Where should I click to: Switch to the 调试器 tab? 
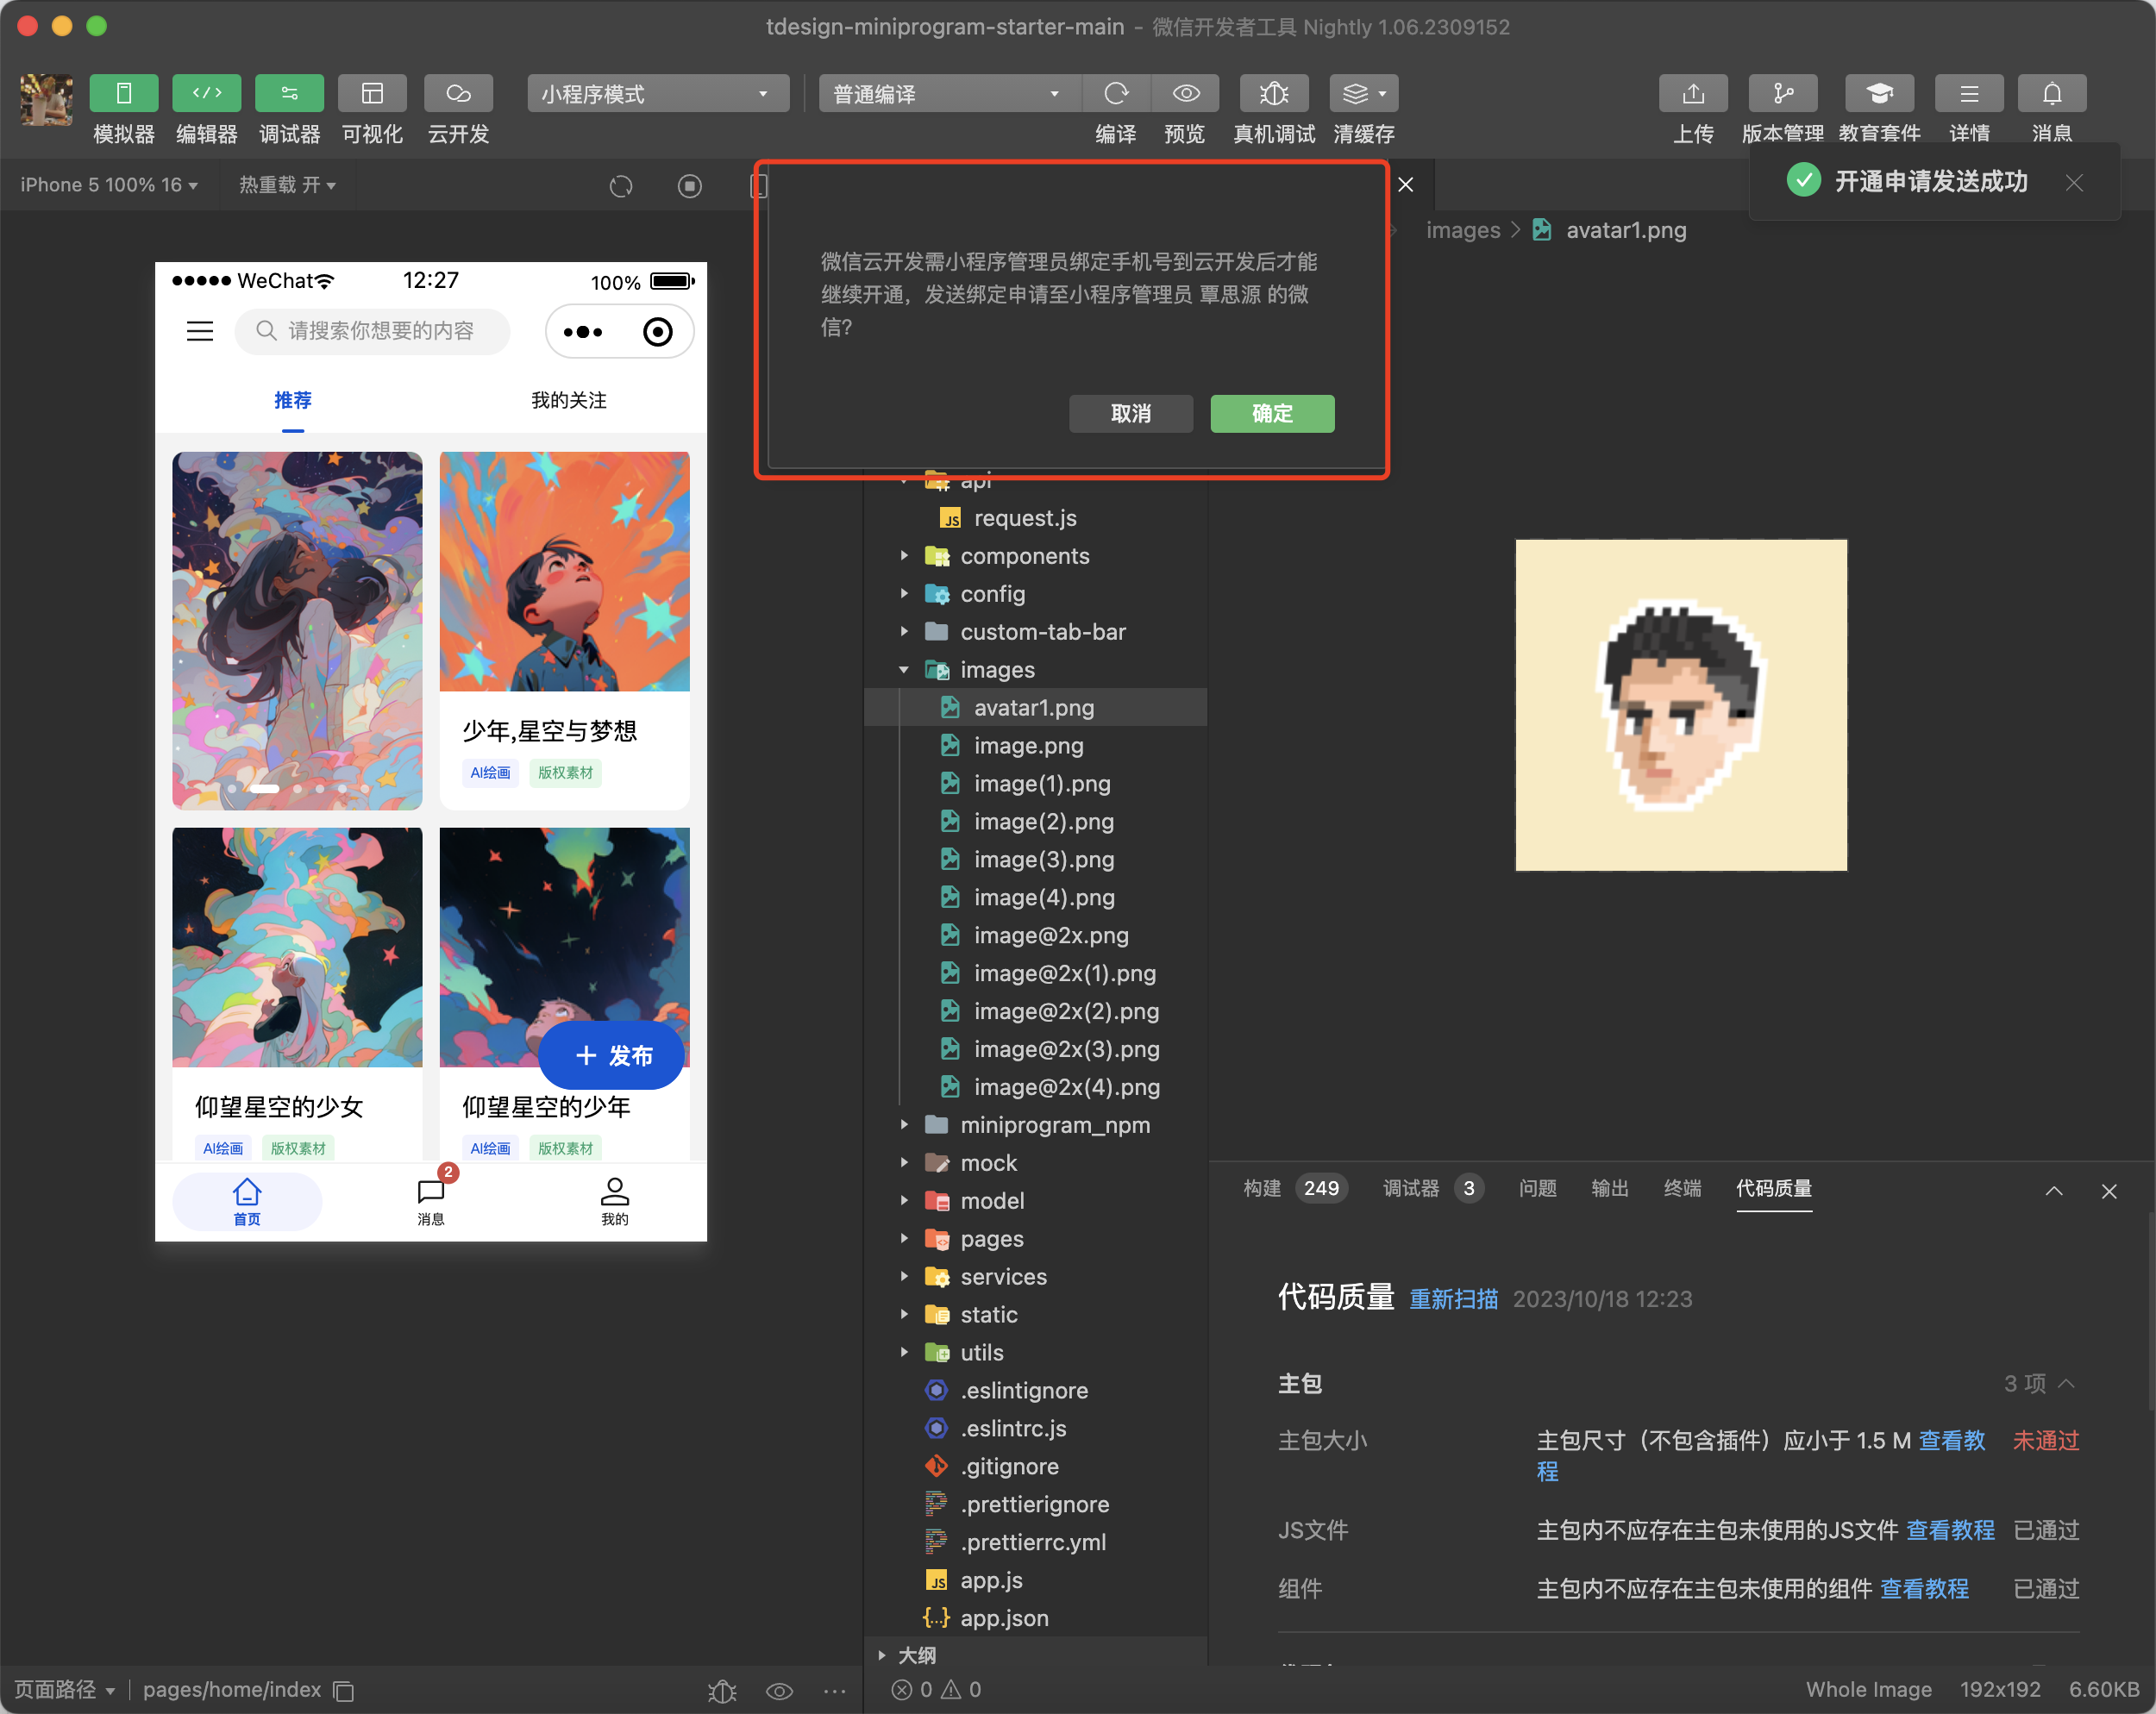[1410, 1188]
